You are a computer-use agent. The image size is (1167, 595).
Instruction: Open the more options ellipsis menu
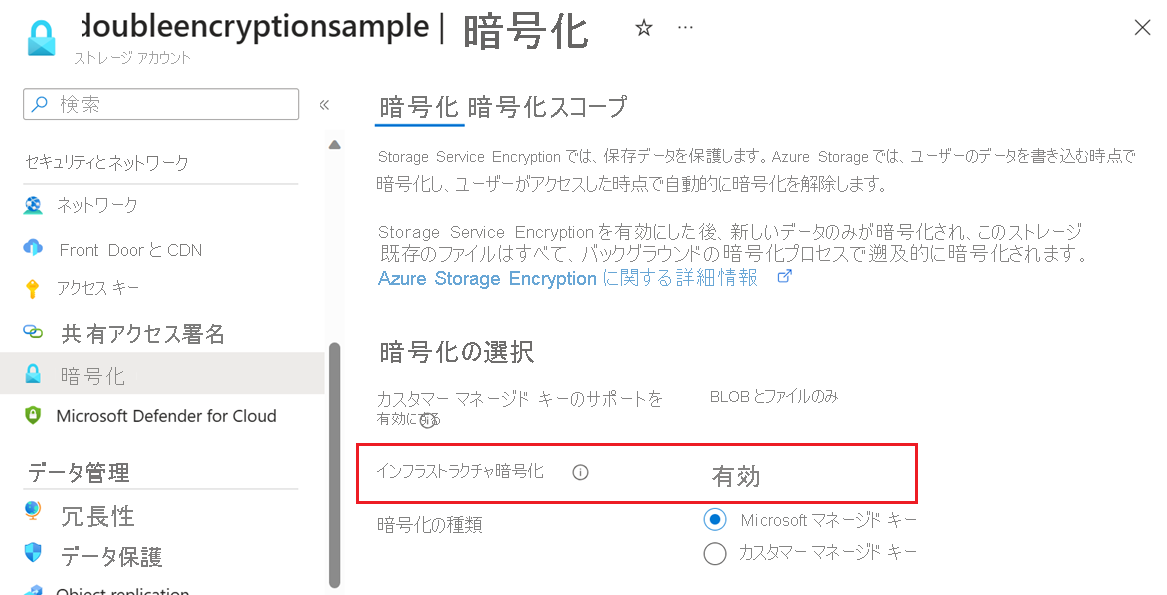(x=686, y=27)
